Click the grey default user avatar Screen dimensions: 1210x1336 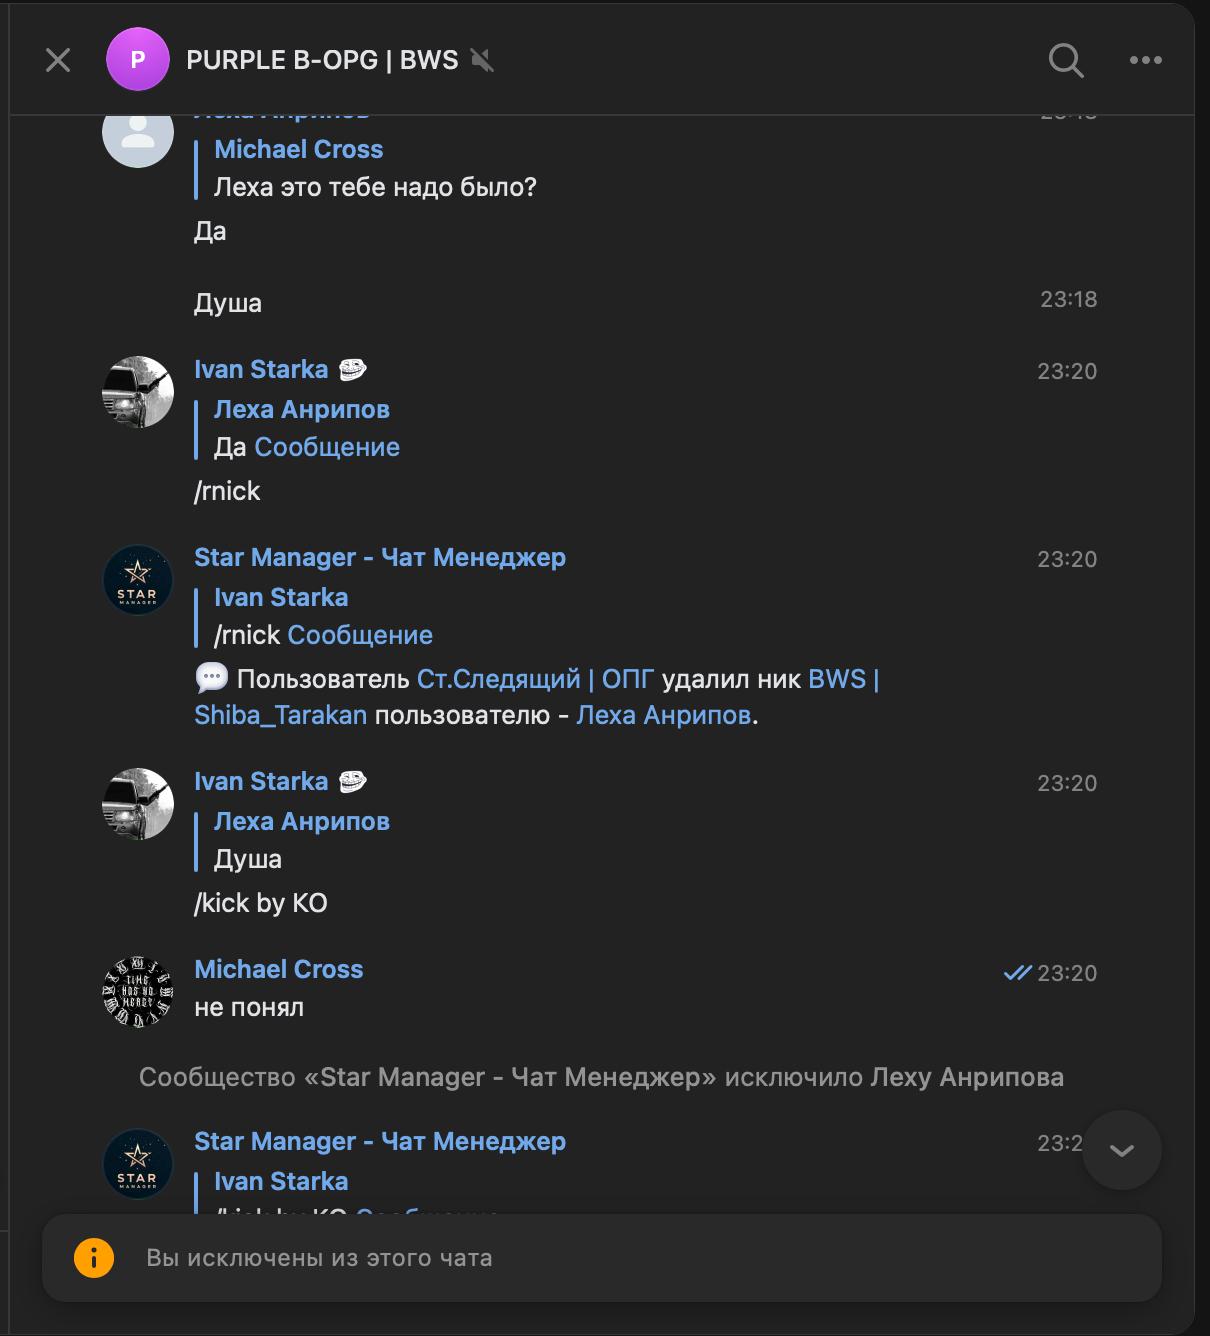138,133
